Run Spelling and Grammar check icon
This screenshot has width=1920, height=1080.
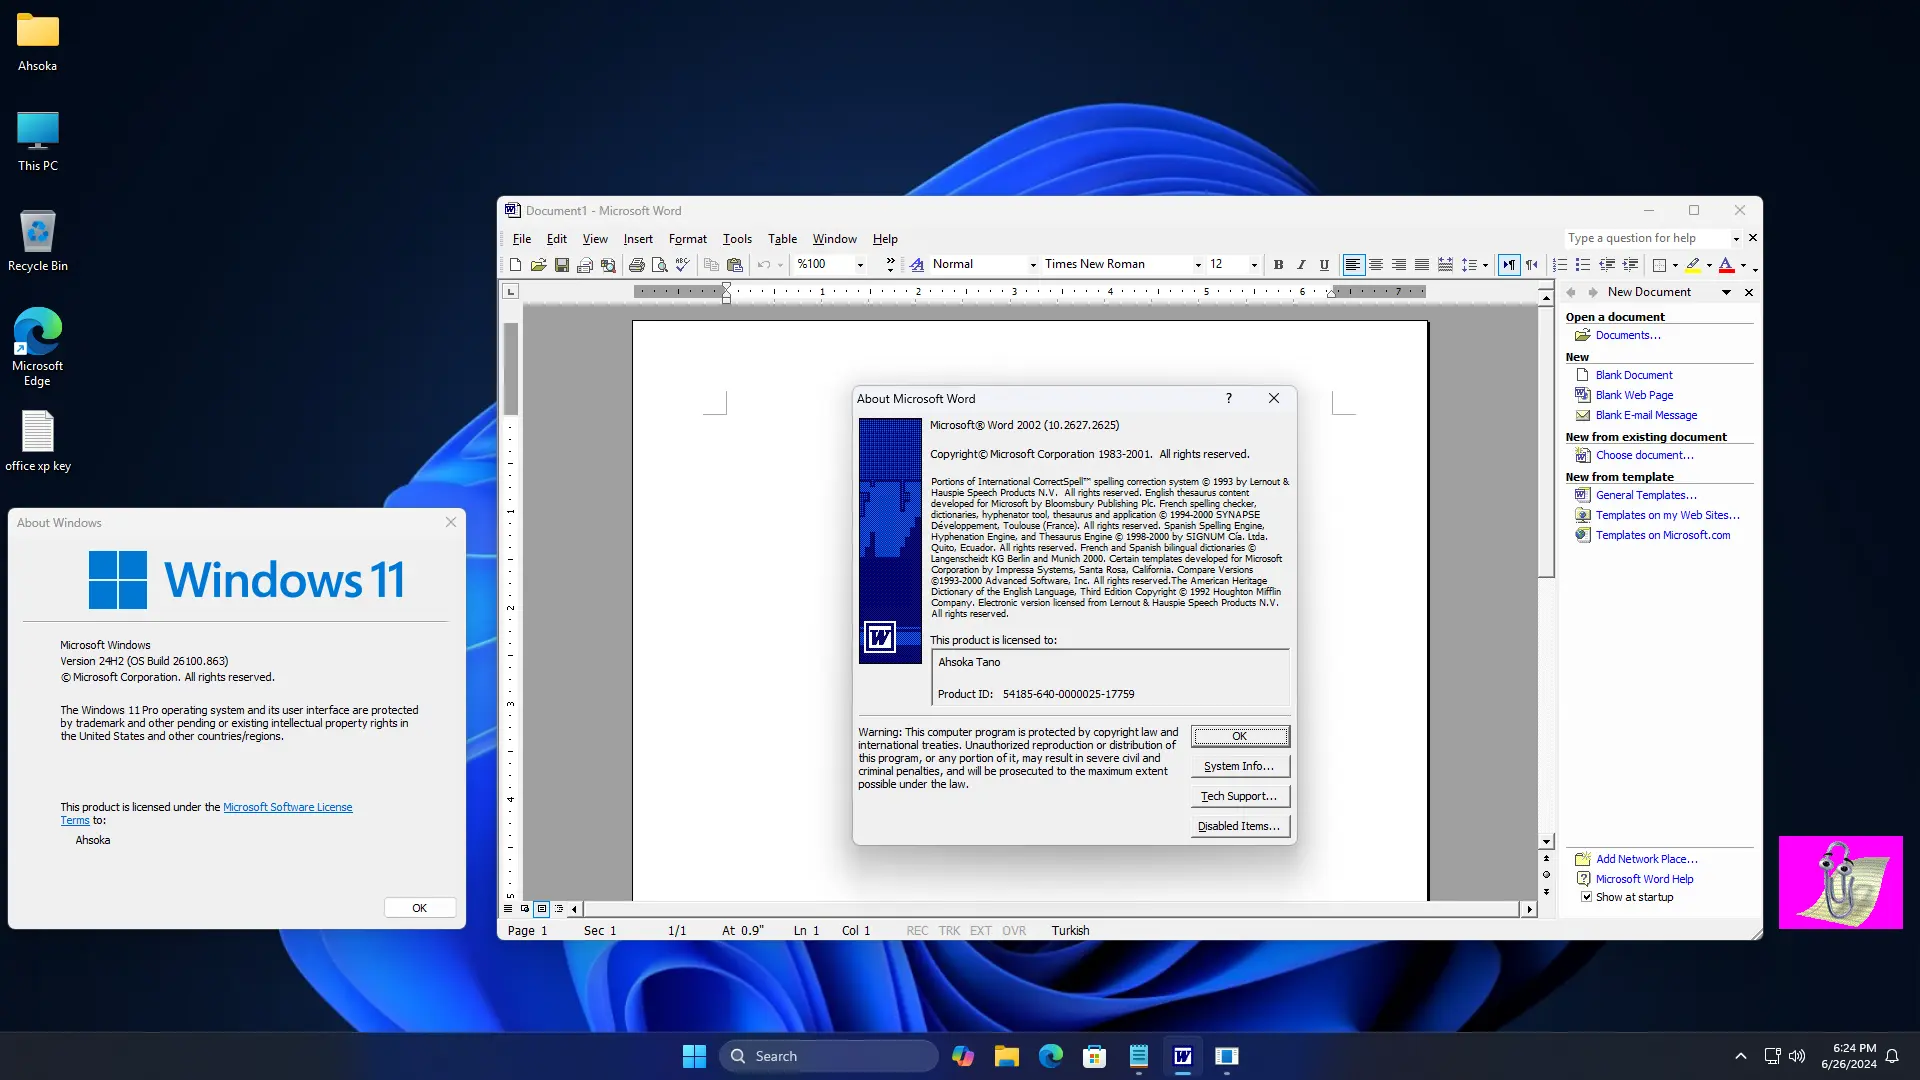click(x=682, y=265)
